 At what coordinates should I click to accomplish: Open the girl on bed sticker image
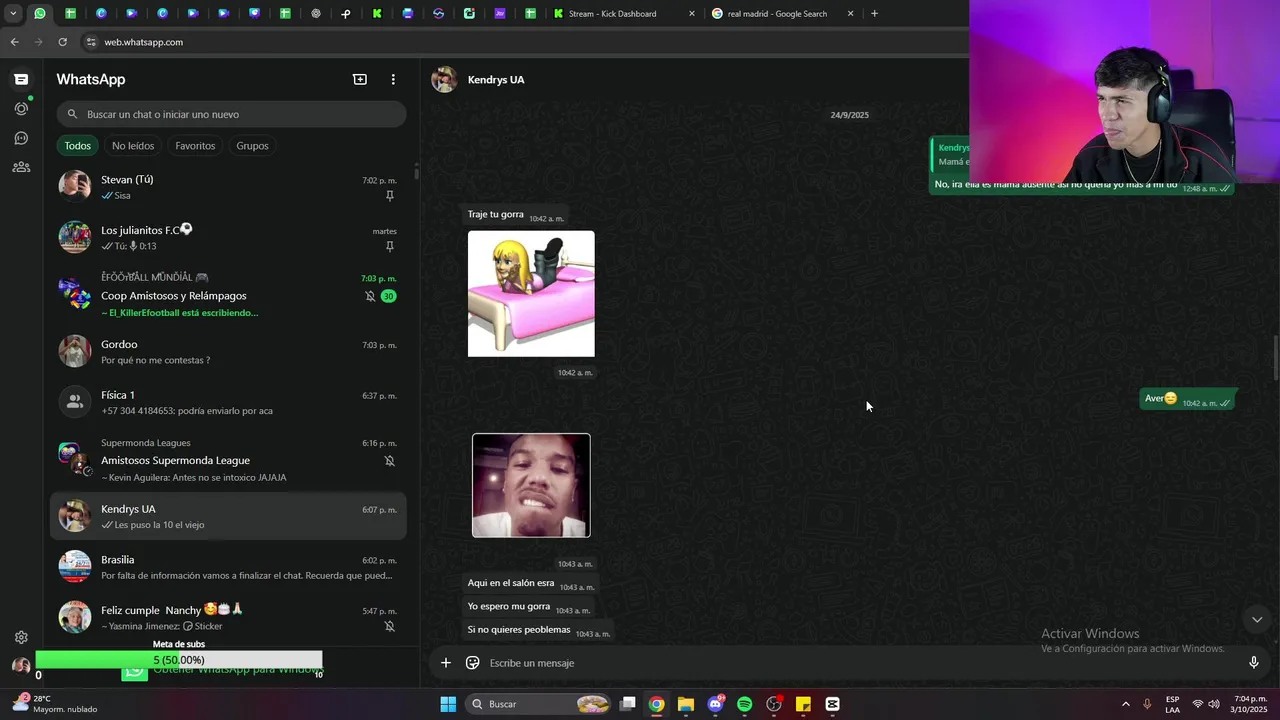531,294
